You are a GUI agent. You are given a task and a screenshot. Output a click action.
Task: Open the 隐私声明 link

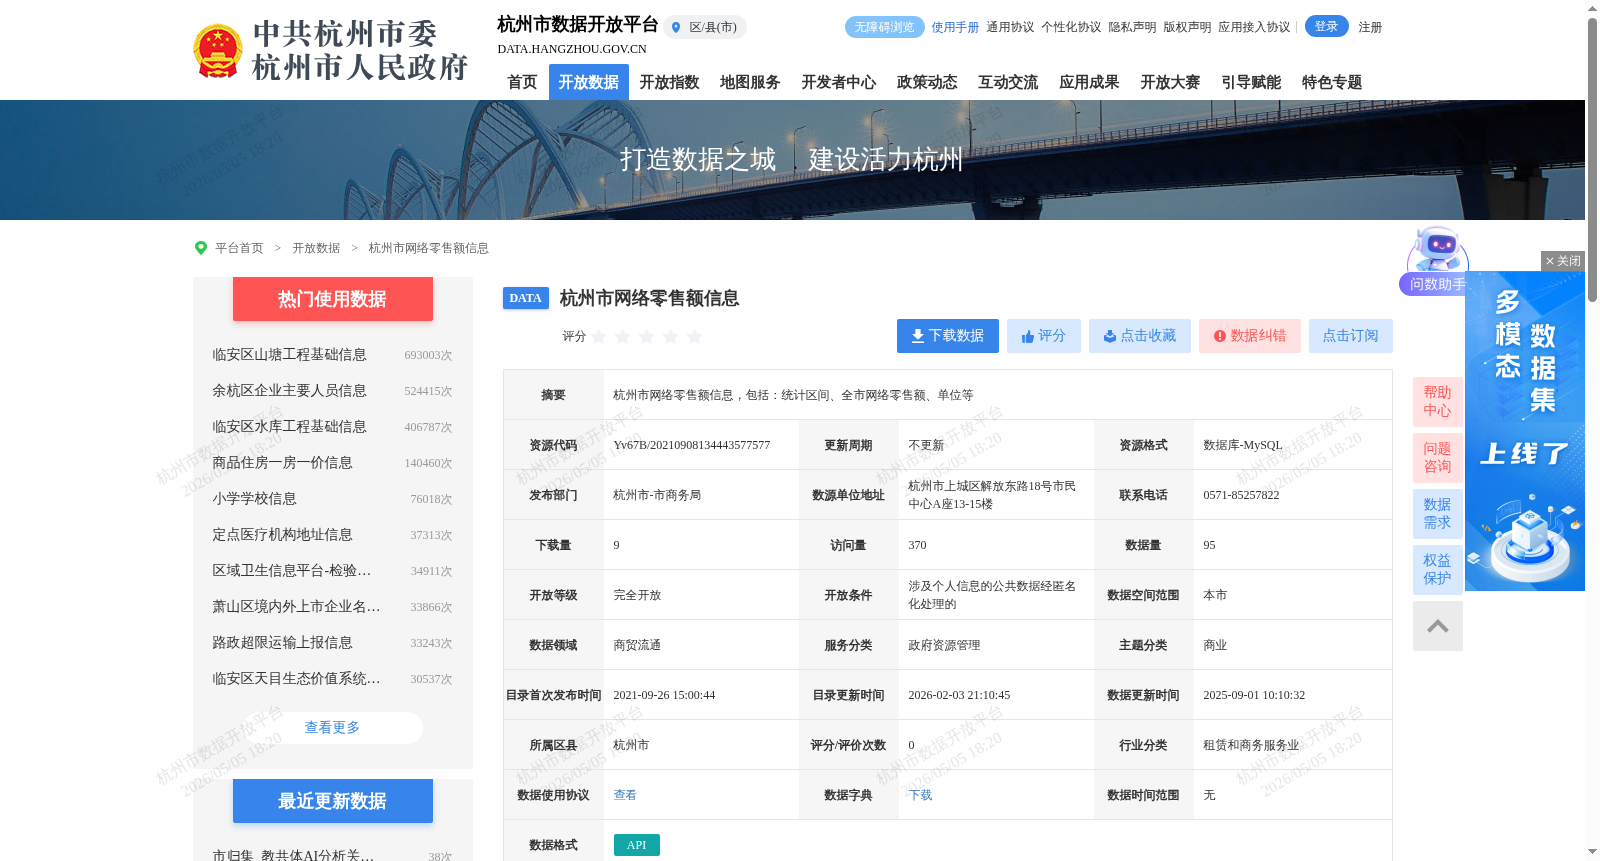(x=1132, y=27)
